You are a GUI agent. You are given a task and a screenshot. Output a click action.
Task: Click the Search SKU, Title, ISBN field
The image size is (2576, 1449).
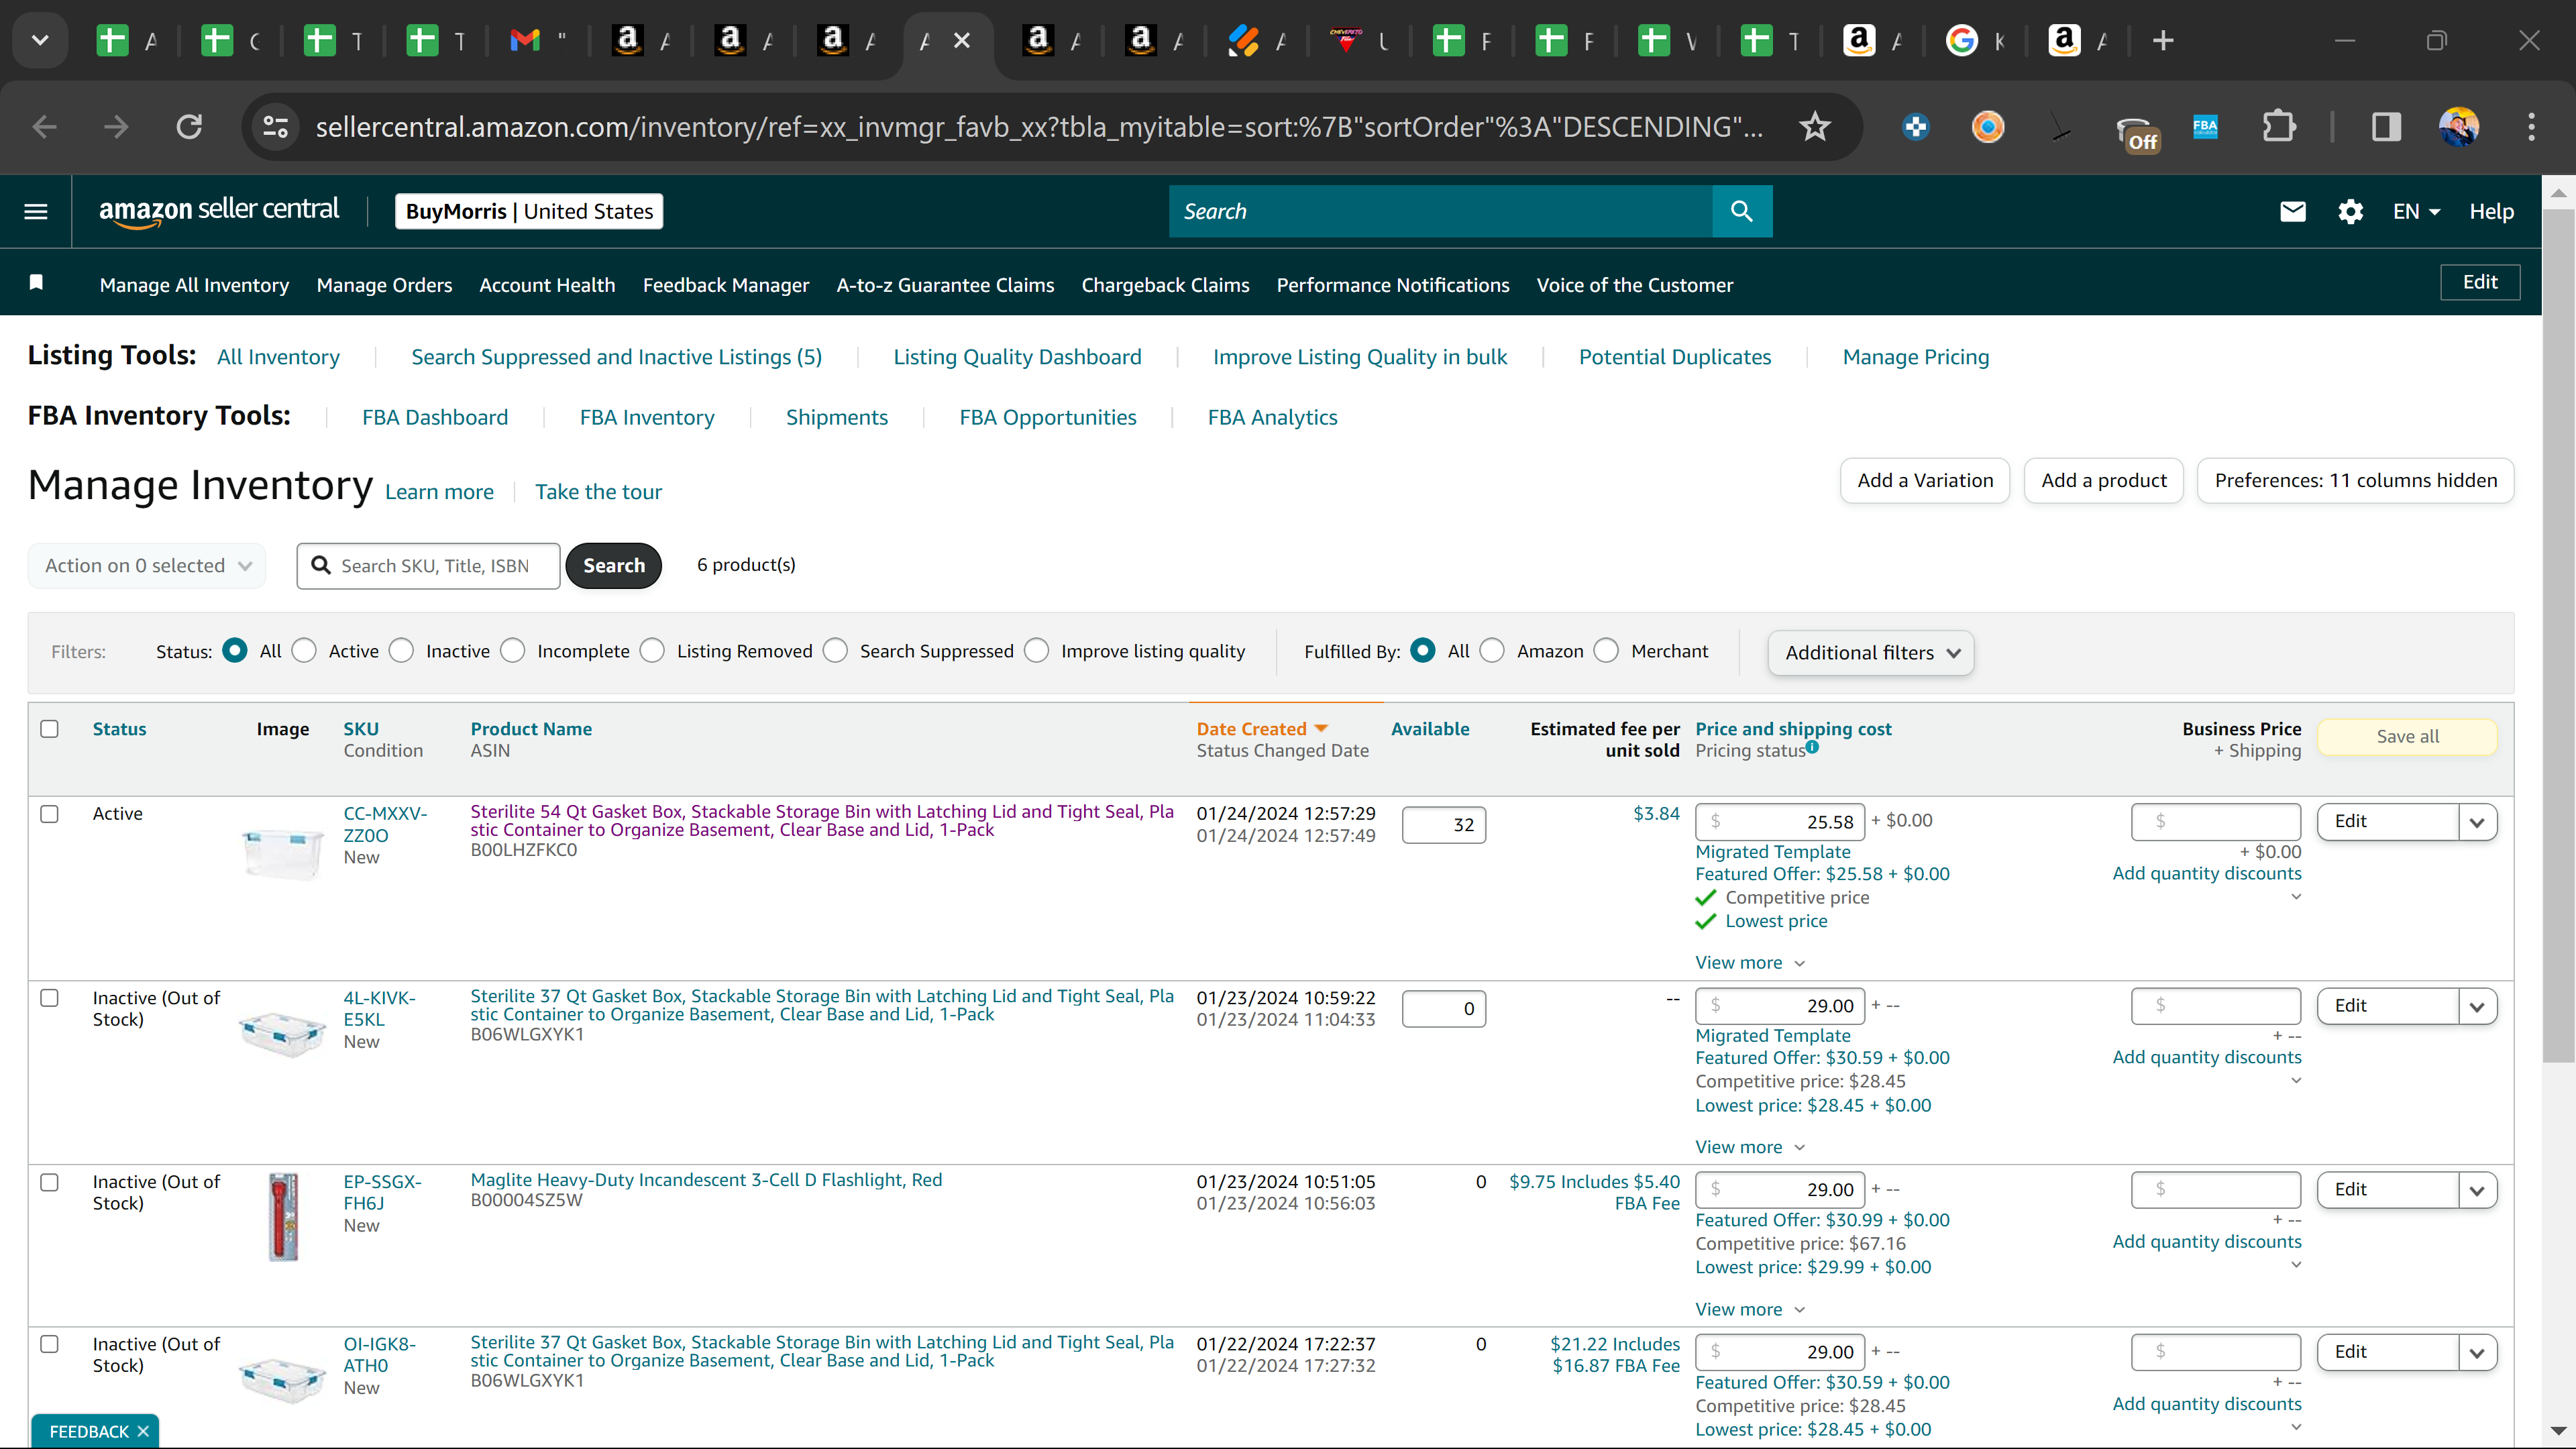pos(428,565)
